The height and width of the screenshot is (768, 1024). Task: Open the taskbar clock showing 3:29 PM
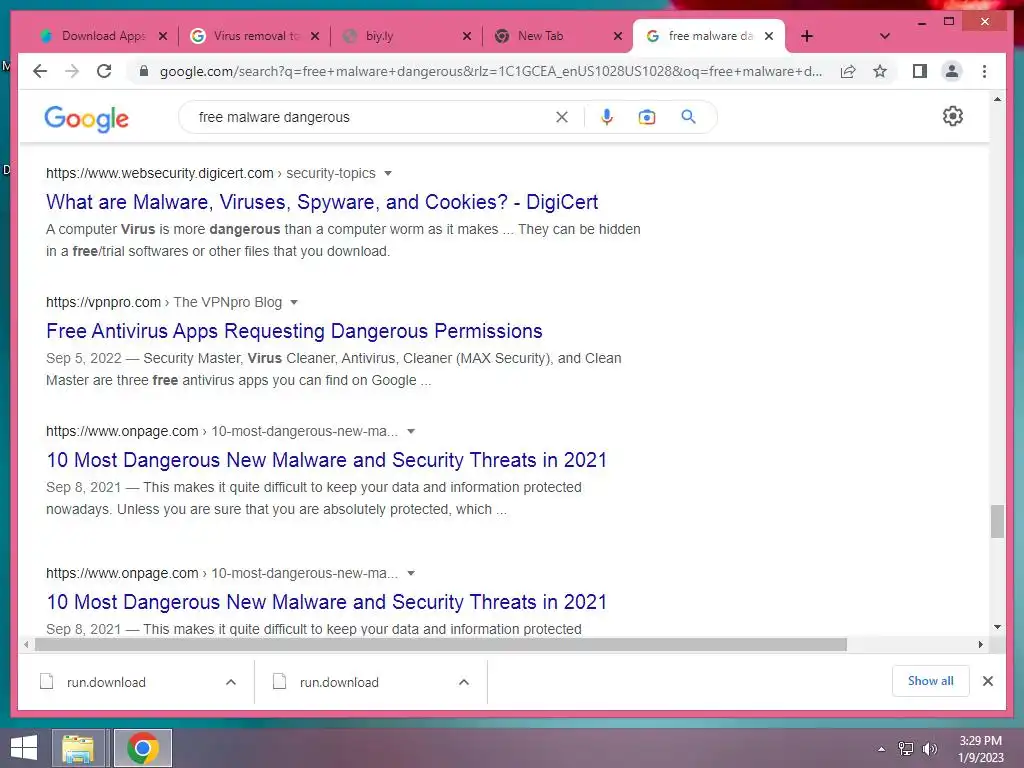pyautogui.click(x=981, y=749)
